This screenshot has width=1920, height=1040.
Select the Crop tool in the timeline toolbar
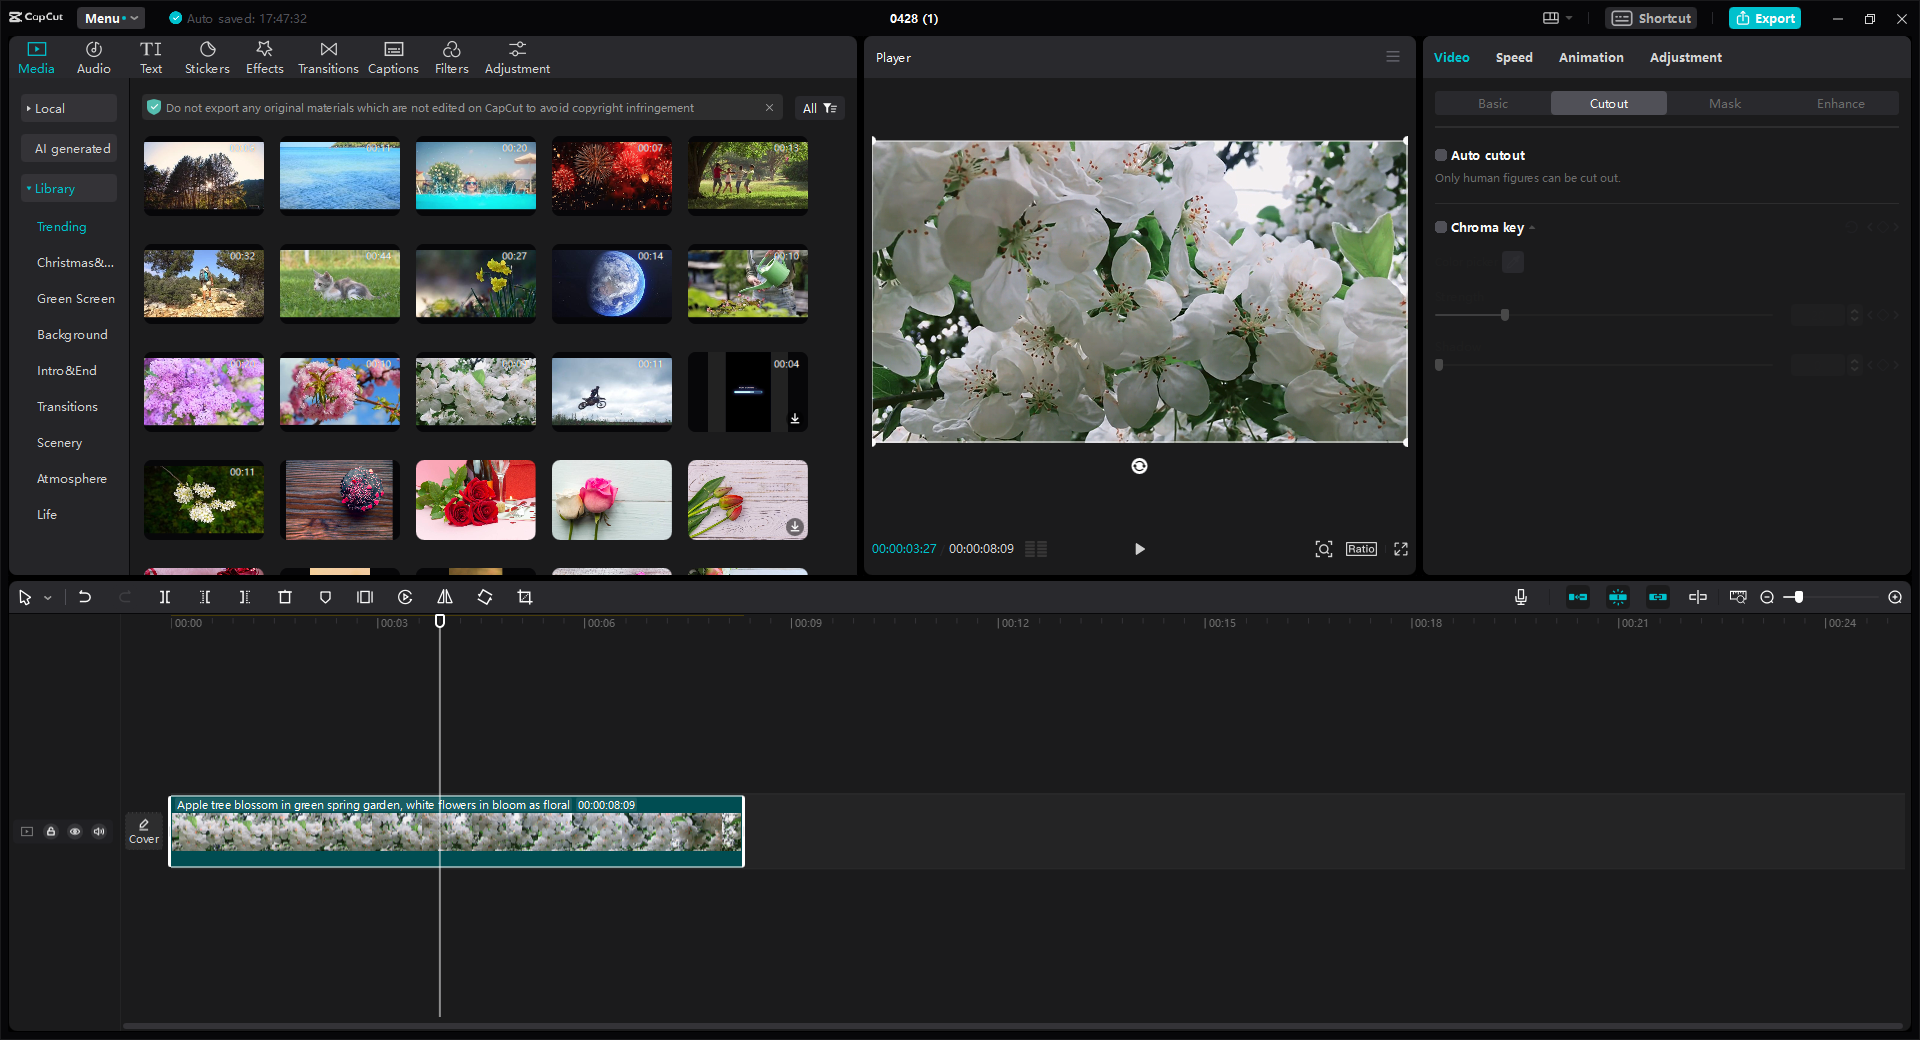525,597
